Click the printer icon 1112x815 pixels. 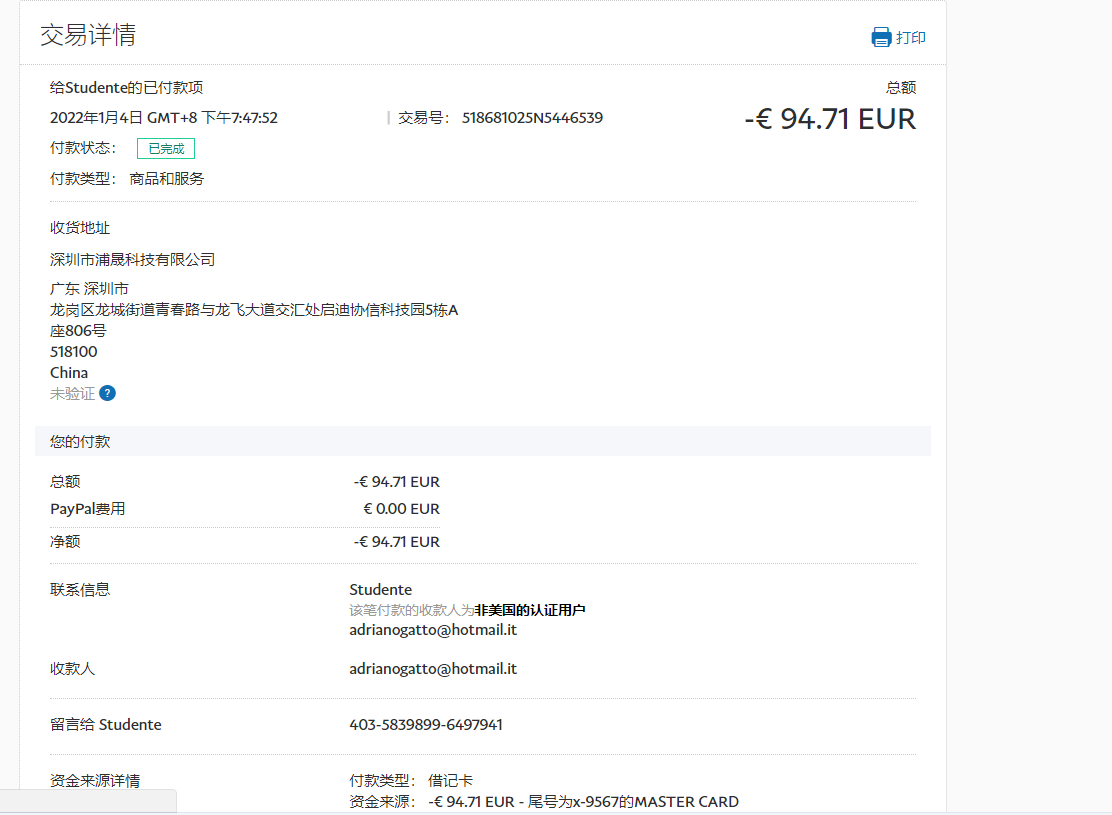[x=881, y=38]
